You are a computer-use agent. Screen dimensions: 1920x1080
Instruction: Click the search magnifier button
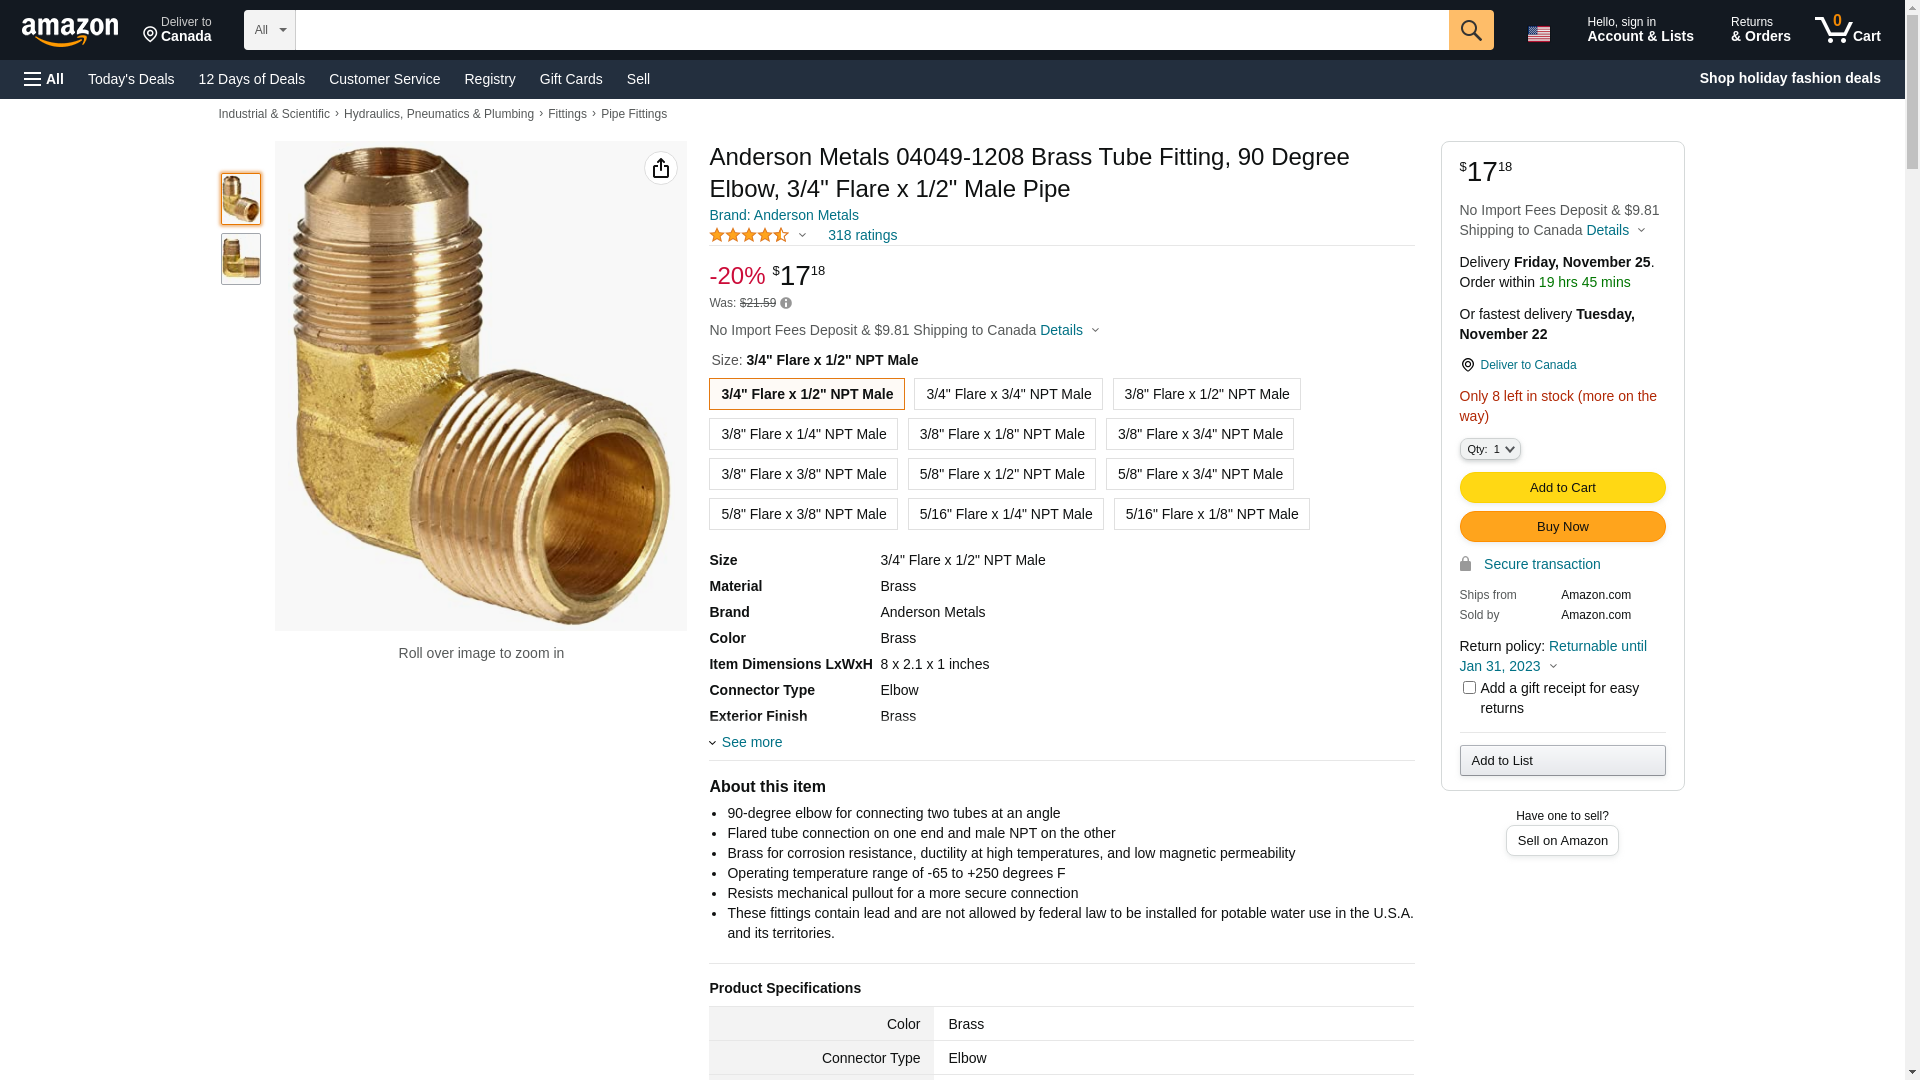1470,30
